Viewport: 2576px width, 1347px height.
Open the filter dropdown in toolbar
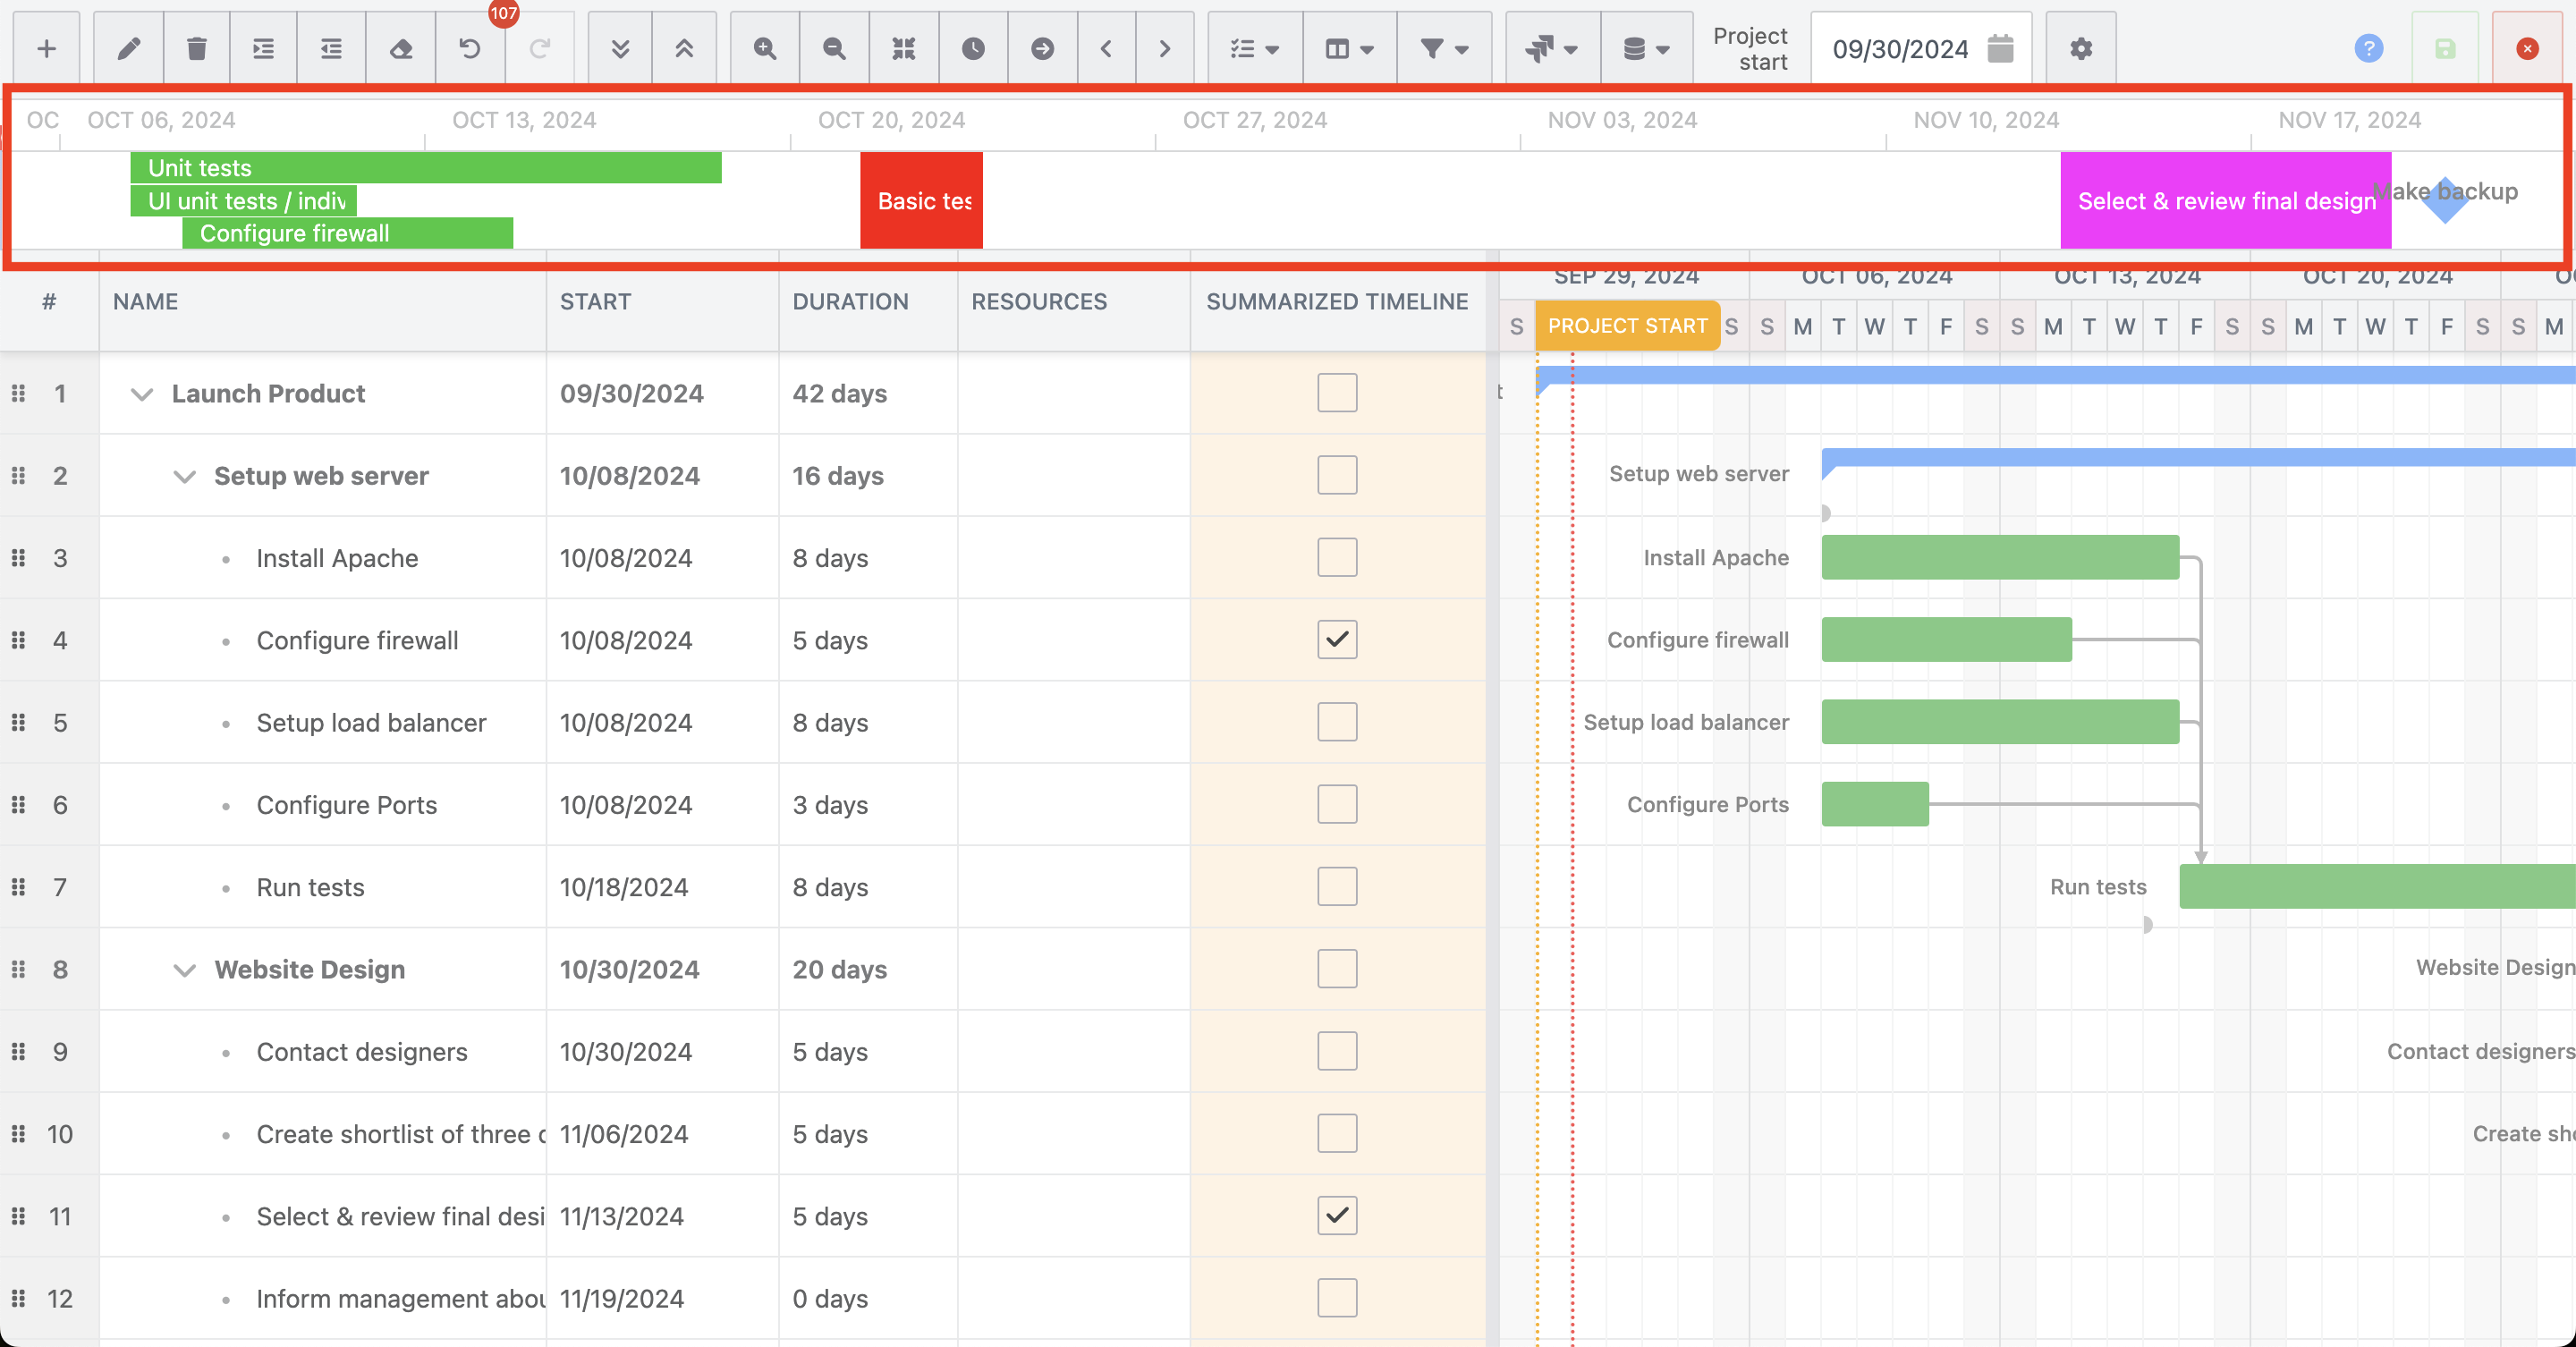tap(1444, 48)
